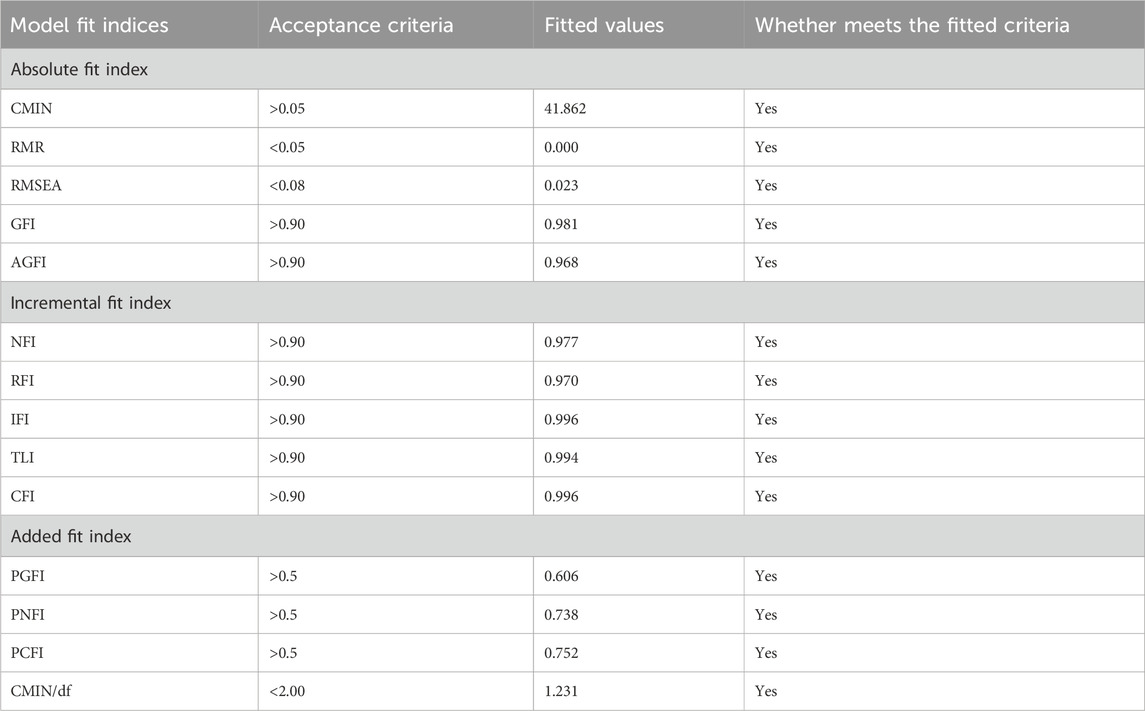Click the RMSEA criterion <0.08

[x=287, y=186]
